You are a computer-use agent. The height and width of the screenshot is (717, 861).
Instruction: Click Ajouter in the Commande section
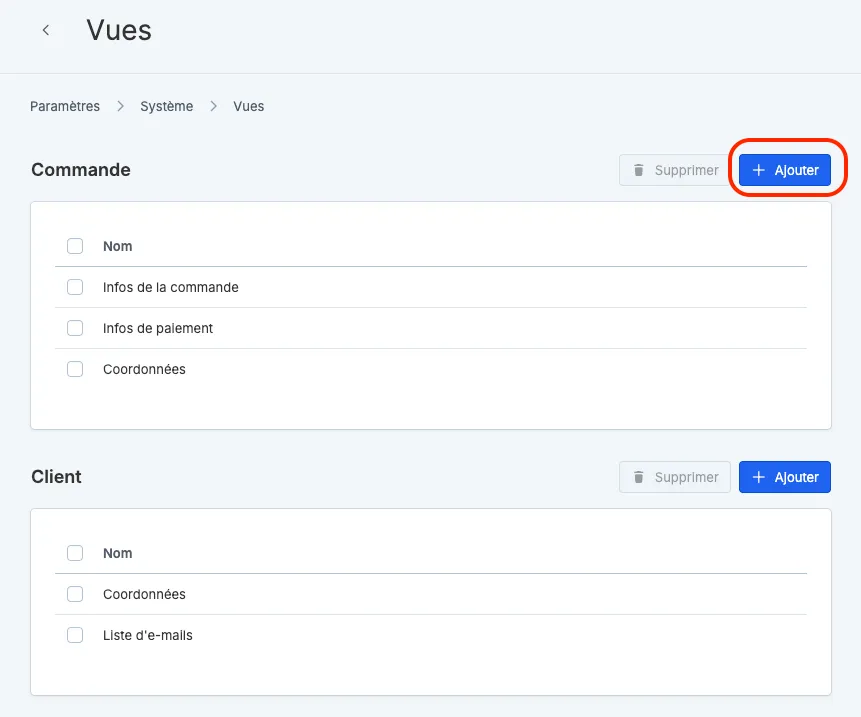click(785, 170)
